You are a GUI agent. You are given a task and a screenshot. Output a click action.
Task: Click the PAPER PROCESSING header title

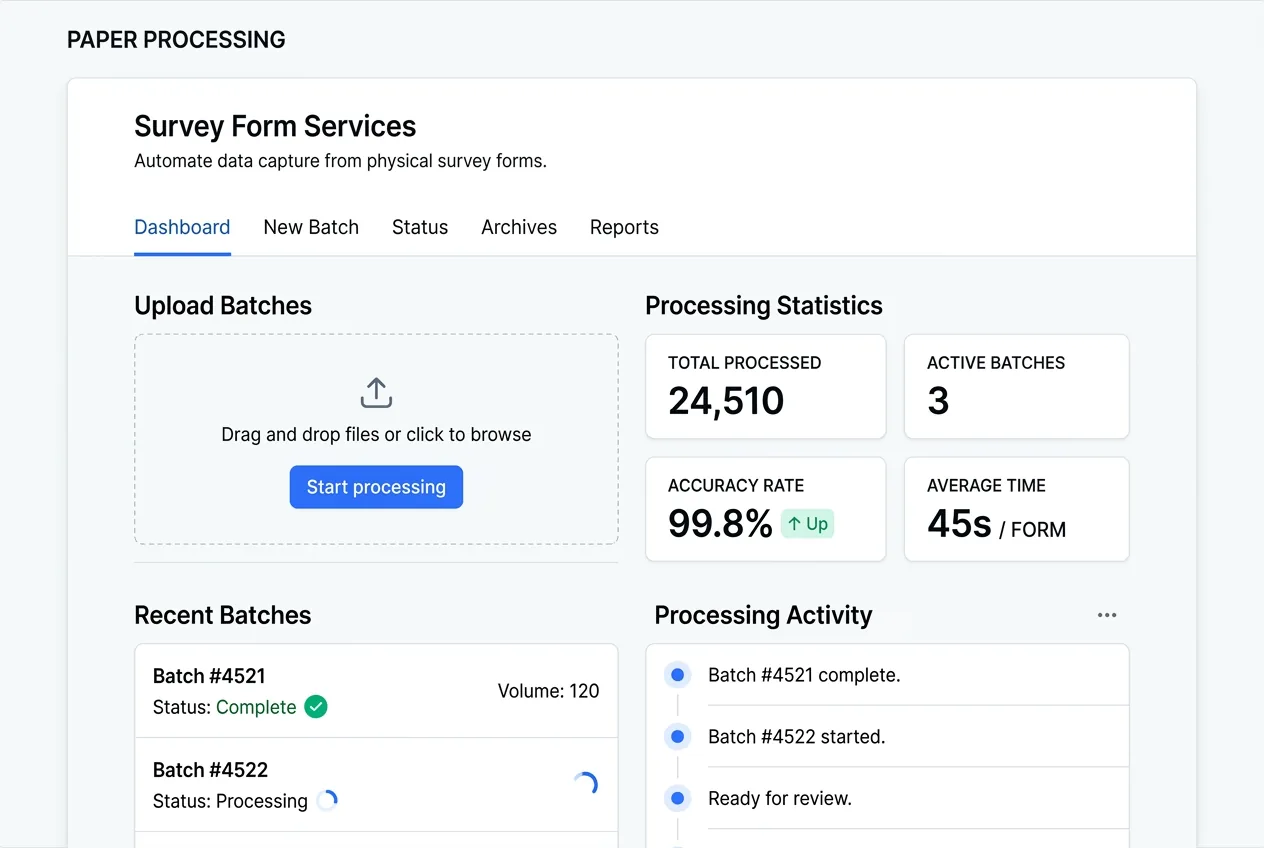176,40
